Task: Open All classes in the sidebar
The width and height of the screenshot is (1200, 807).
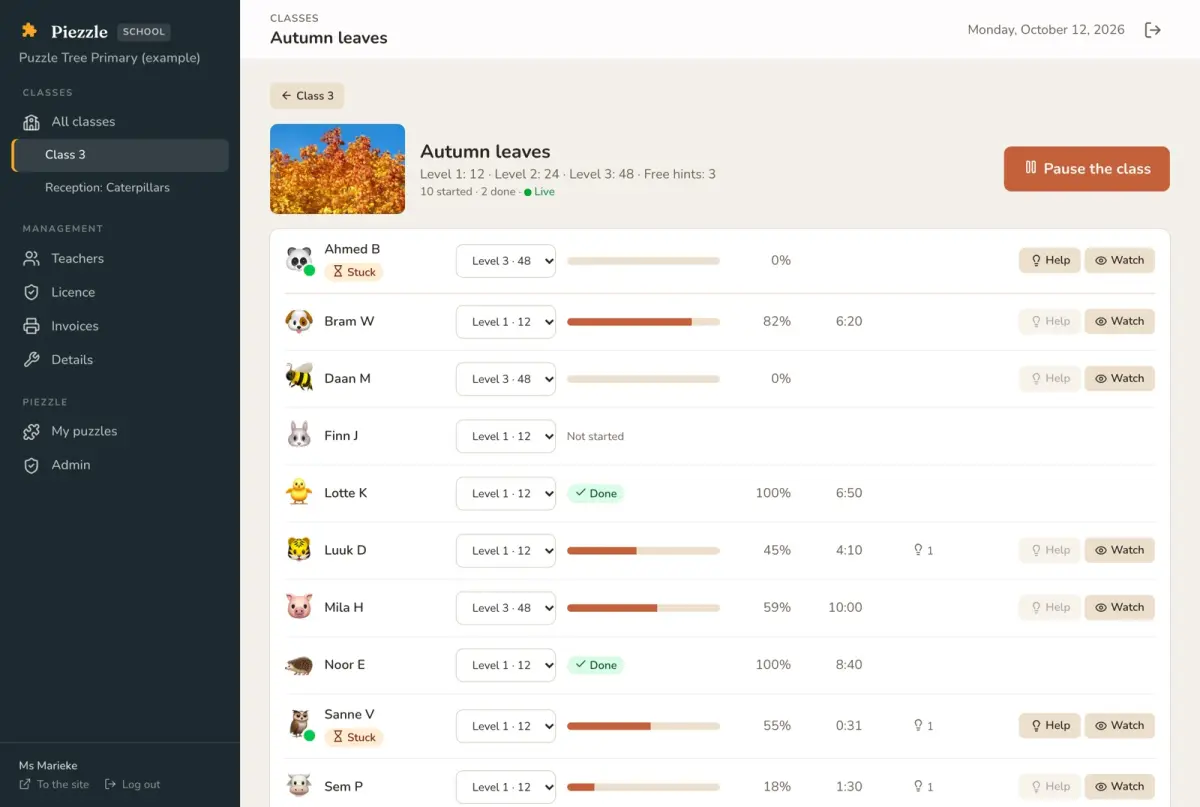Action: click(x=120, y=121)
